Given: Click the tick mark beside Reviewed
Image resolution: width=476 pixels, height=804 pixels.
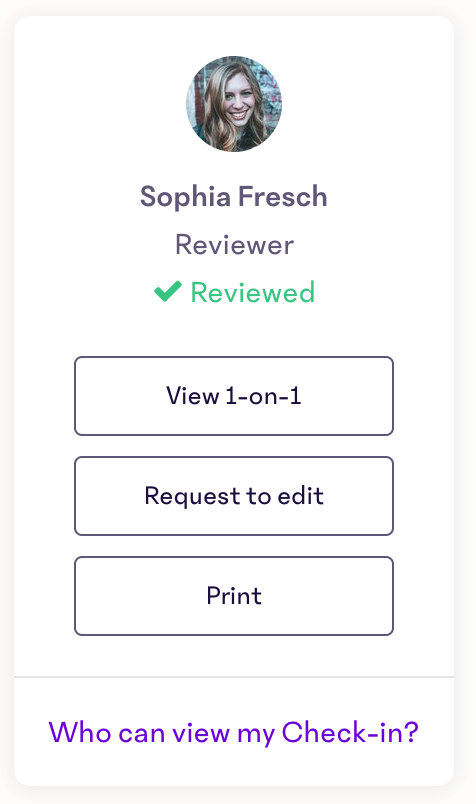Looking at the screenshot, I should click(168, 291).
